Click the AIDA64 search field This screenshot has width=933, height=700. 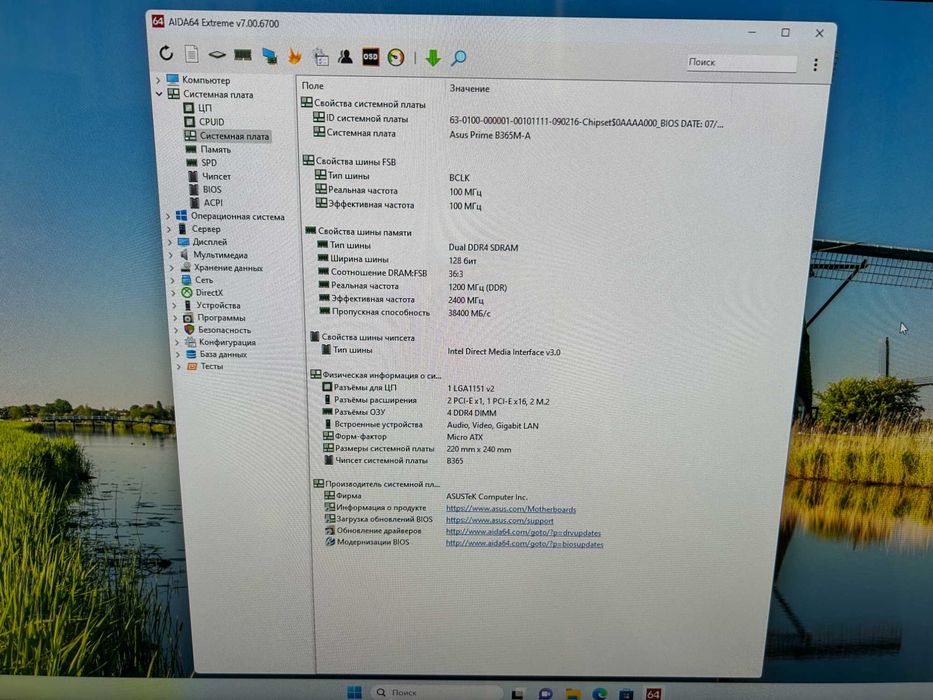tap(741, 62)
